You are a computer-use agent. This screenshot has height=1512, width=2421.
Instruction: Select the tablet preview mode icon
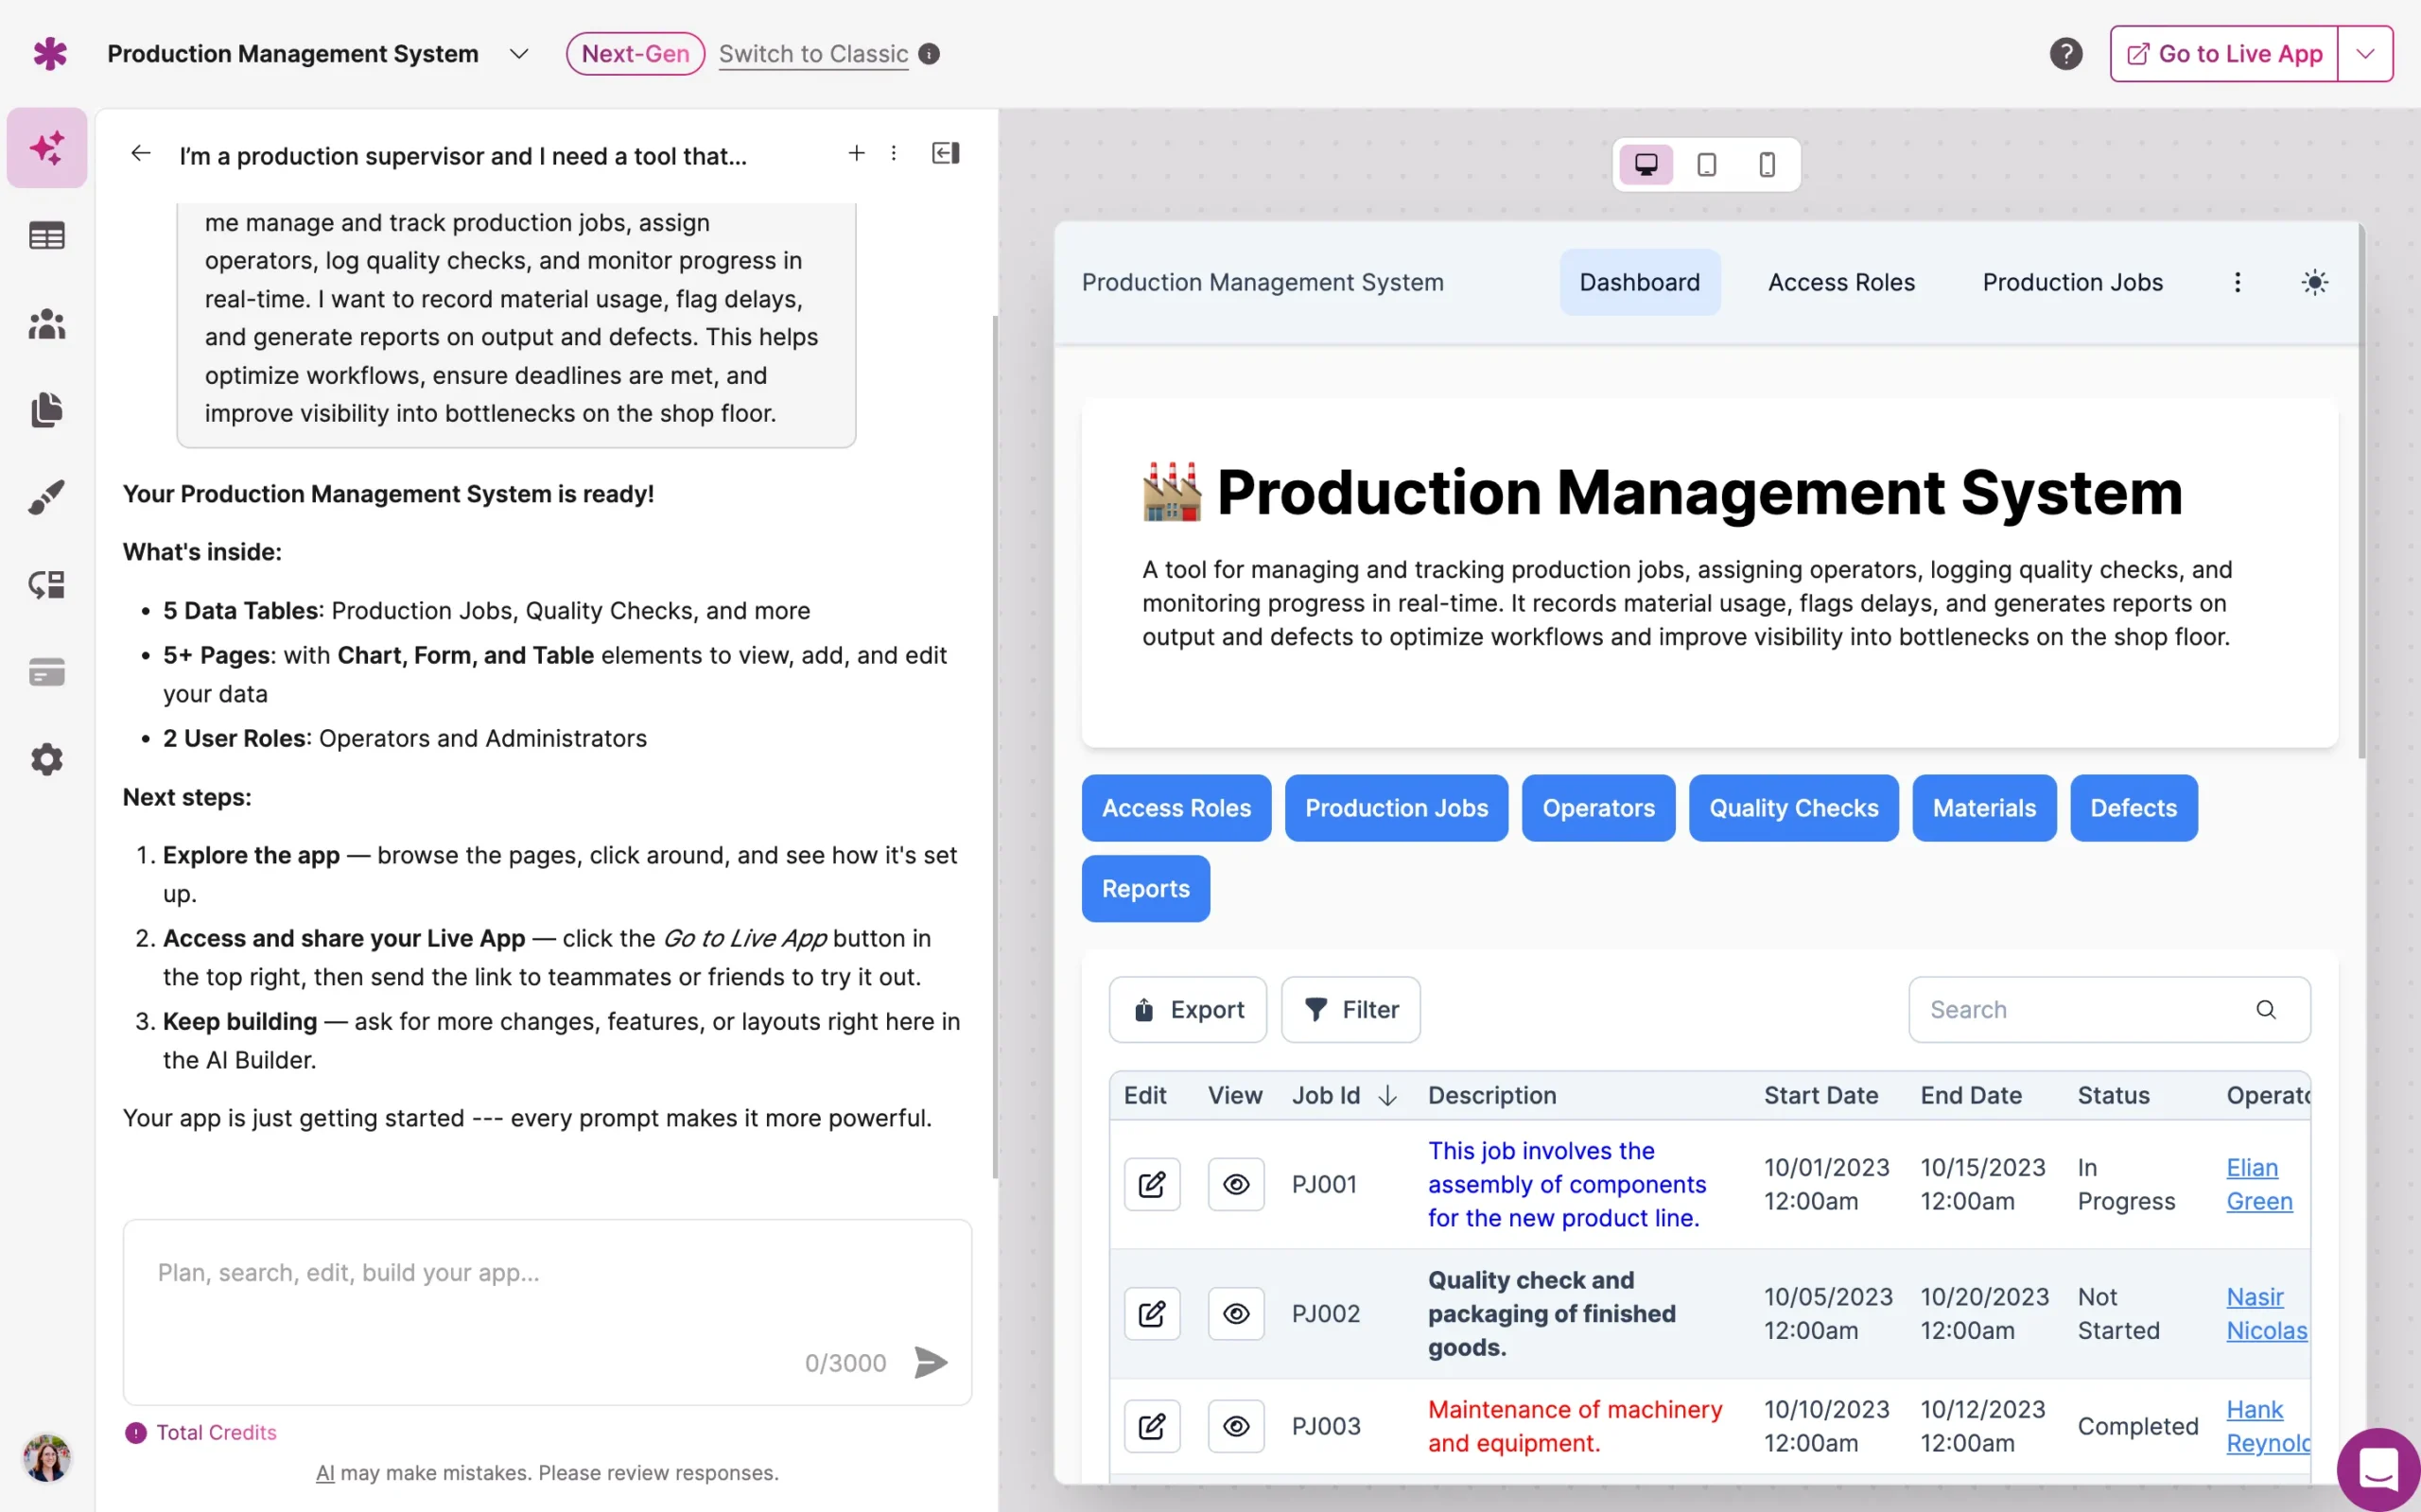tap(1705, 163)
